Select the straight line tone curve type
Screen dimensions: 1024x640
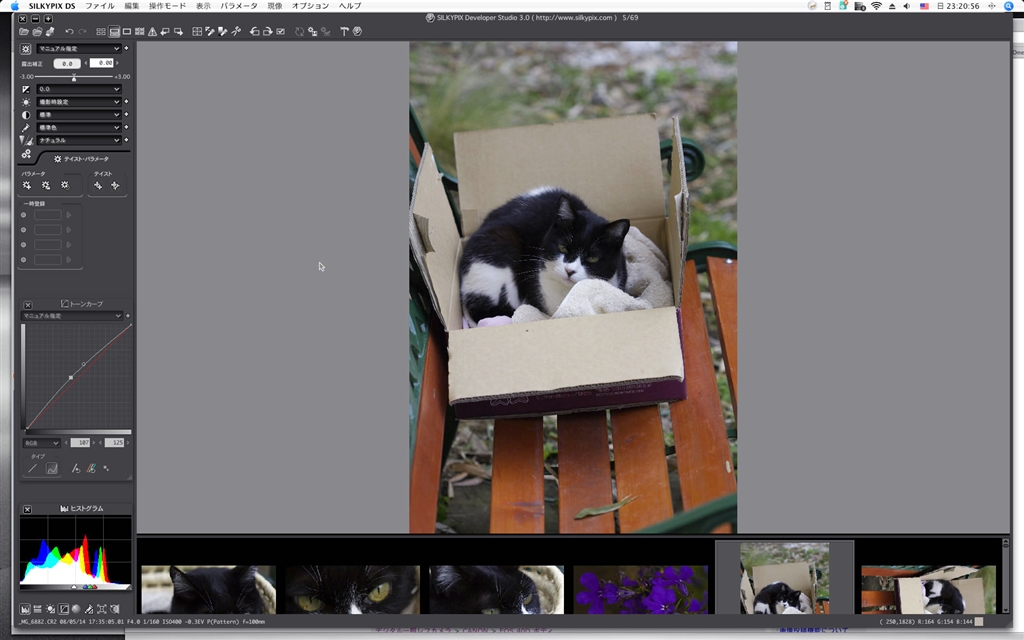point(32,468)
